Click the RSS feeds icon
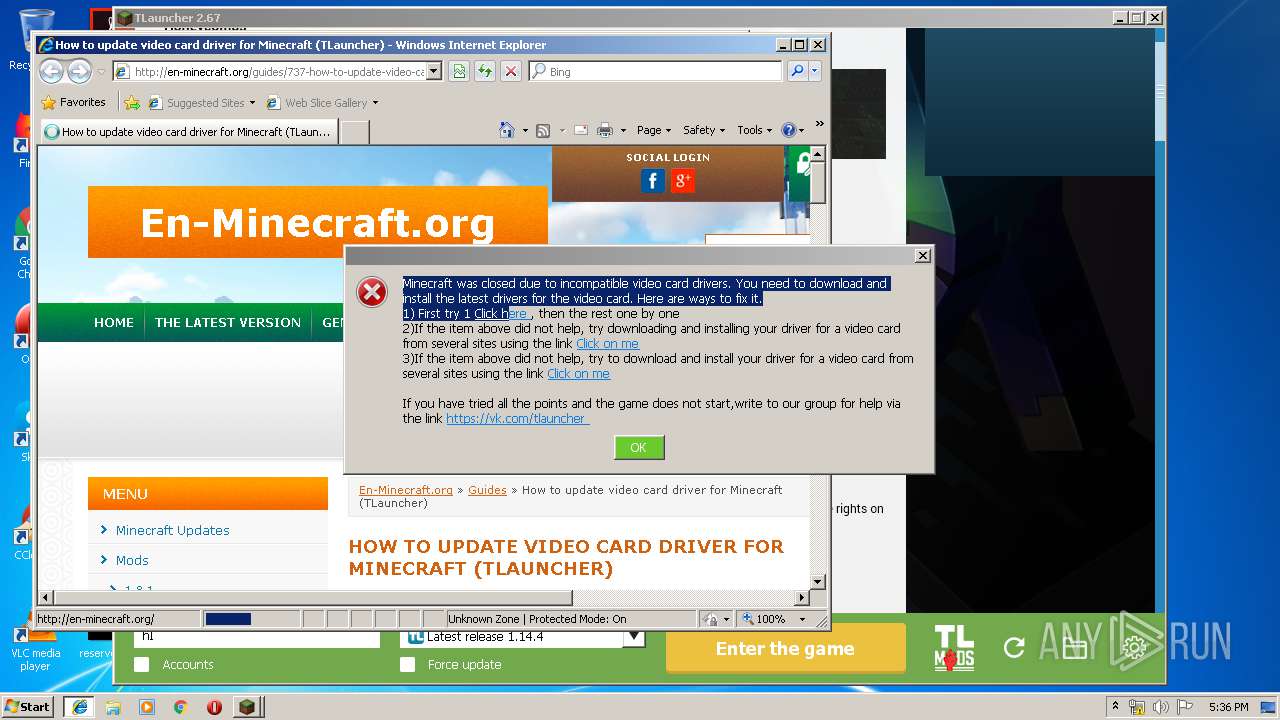 pos(543,130)
